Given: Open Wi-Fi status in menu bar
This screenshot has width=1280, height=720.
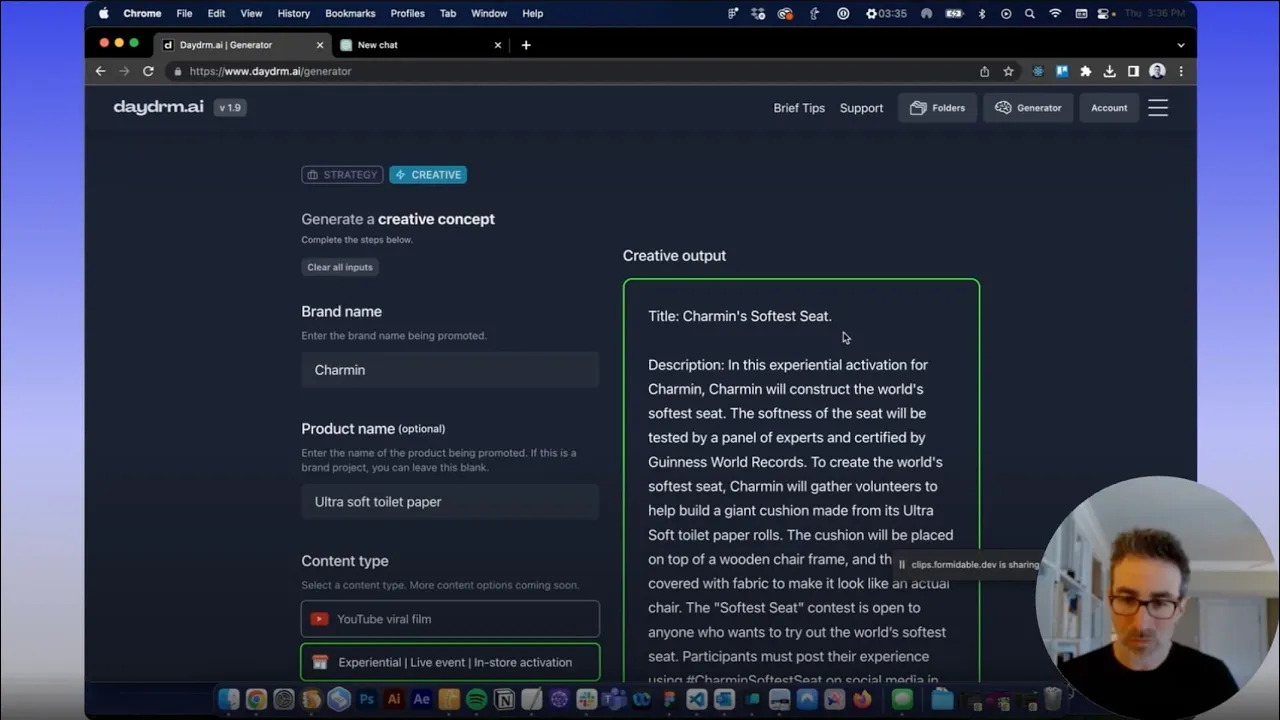Looking at the screenshot, I should click(1055, 14).
